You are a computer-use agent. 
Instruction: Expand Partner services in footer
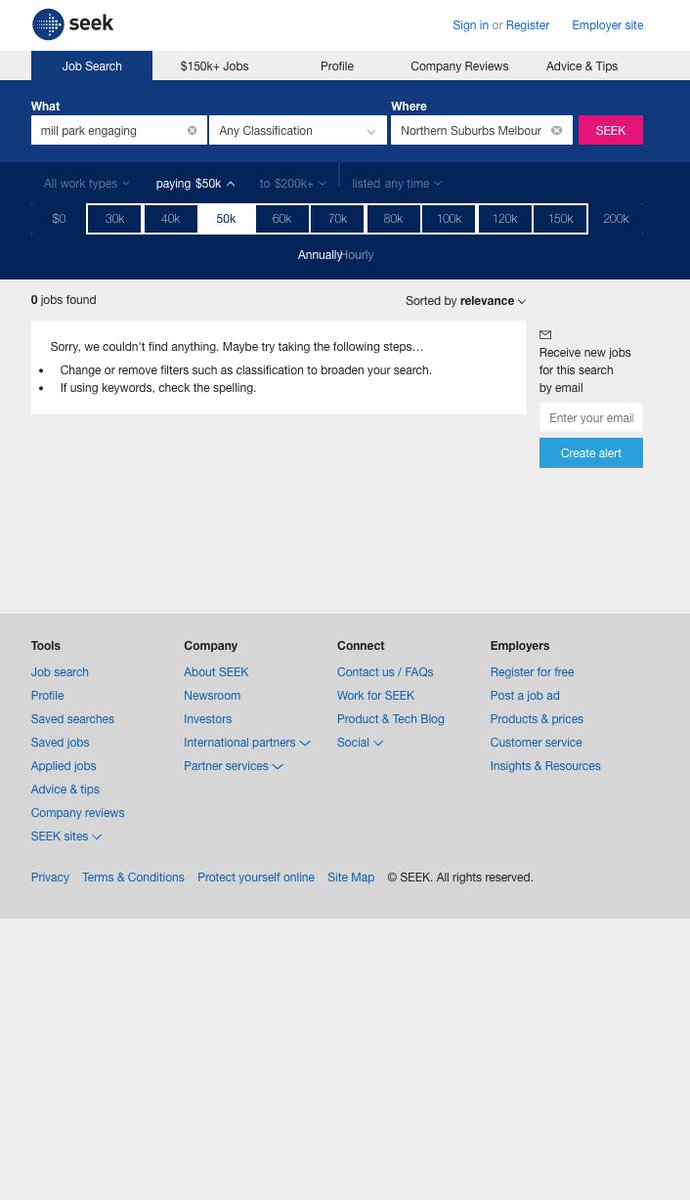point(233,766)
